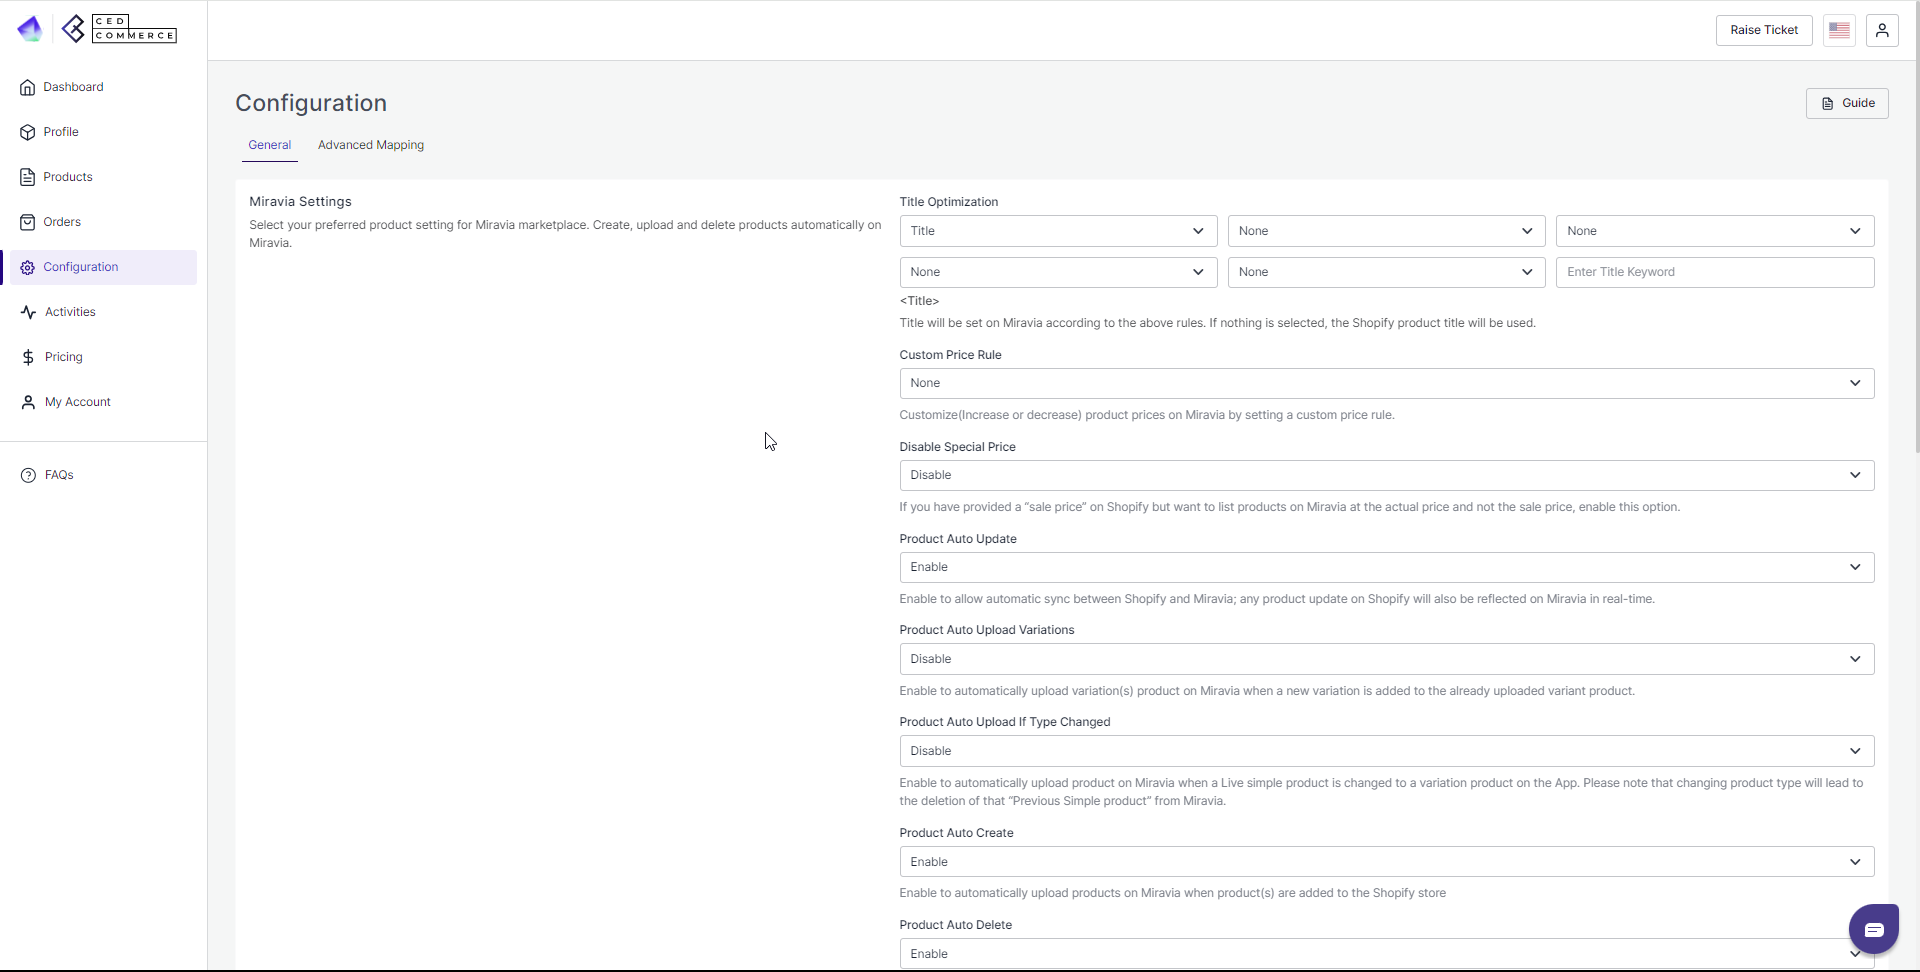
Task: Click the Configuration page heading
Action: point(311,103)
